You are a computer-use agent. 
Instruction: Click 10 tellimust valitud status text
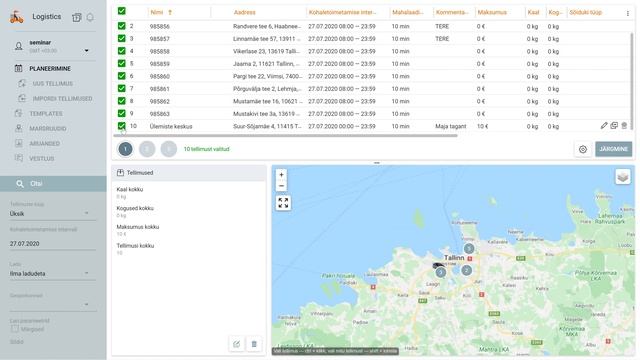tap(207, 149)
